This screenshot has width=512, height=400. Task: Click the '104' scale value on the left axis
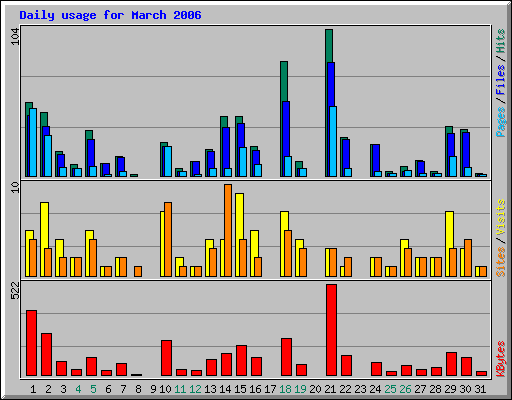click(x=15, y=36)
